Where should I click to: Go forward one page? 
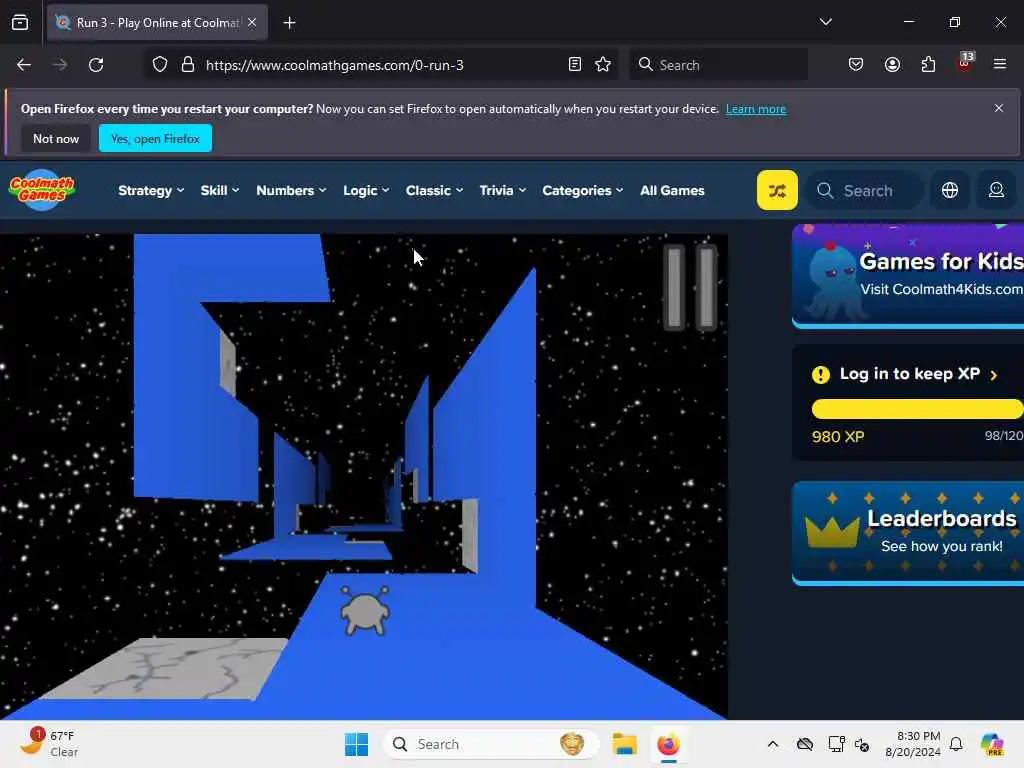(59, 65)
